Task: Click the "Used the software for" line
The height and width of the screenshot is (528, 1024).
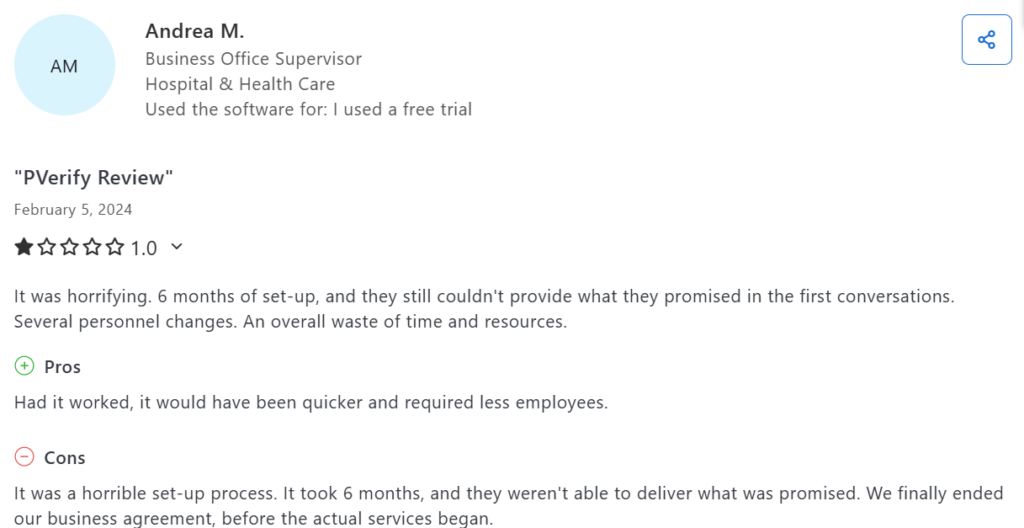Action: (x=308, y=109)
